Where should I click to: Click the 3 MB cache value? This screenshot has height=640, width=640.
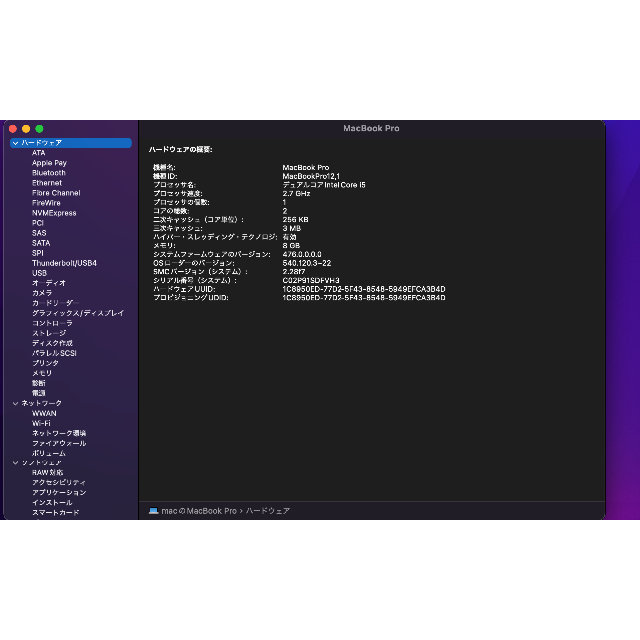[x=291, y=228]
